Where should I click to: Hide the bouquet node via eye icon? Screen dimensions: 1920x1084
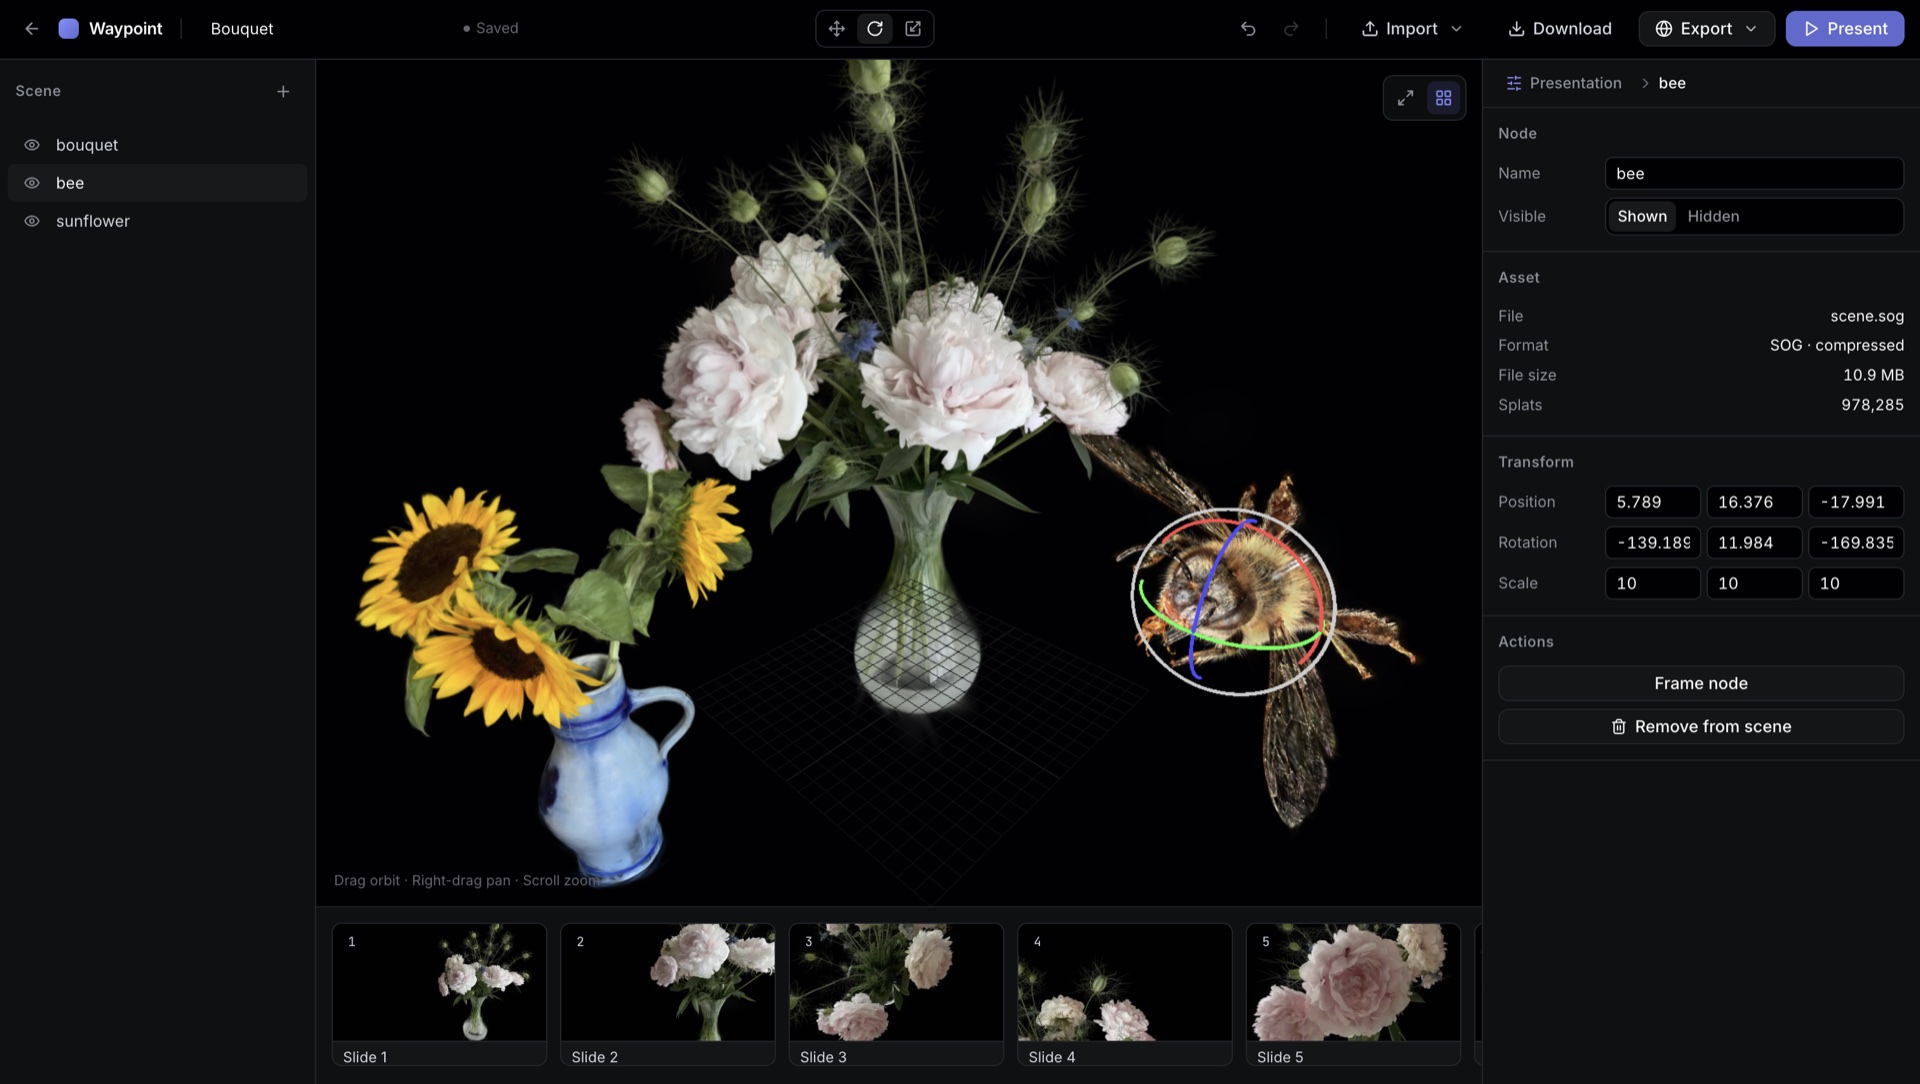point(32,145)
